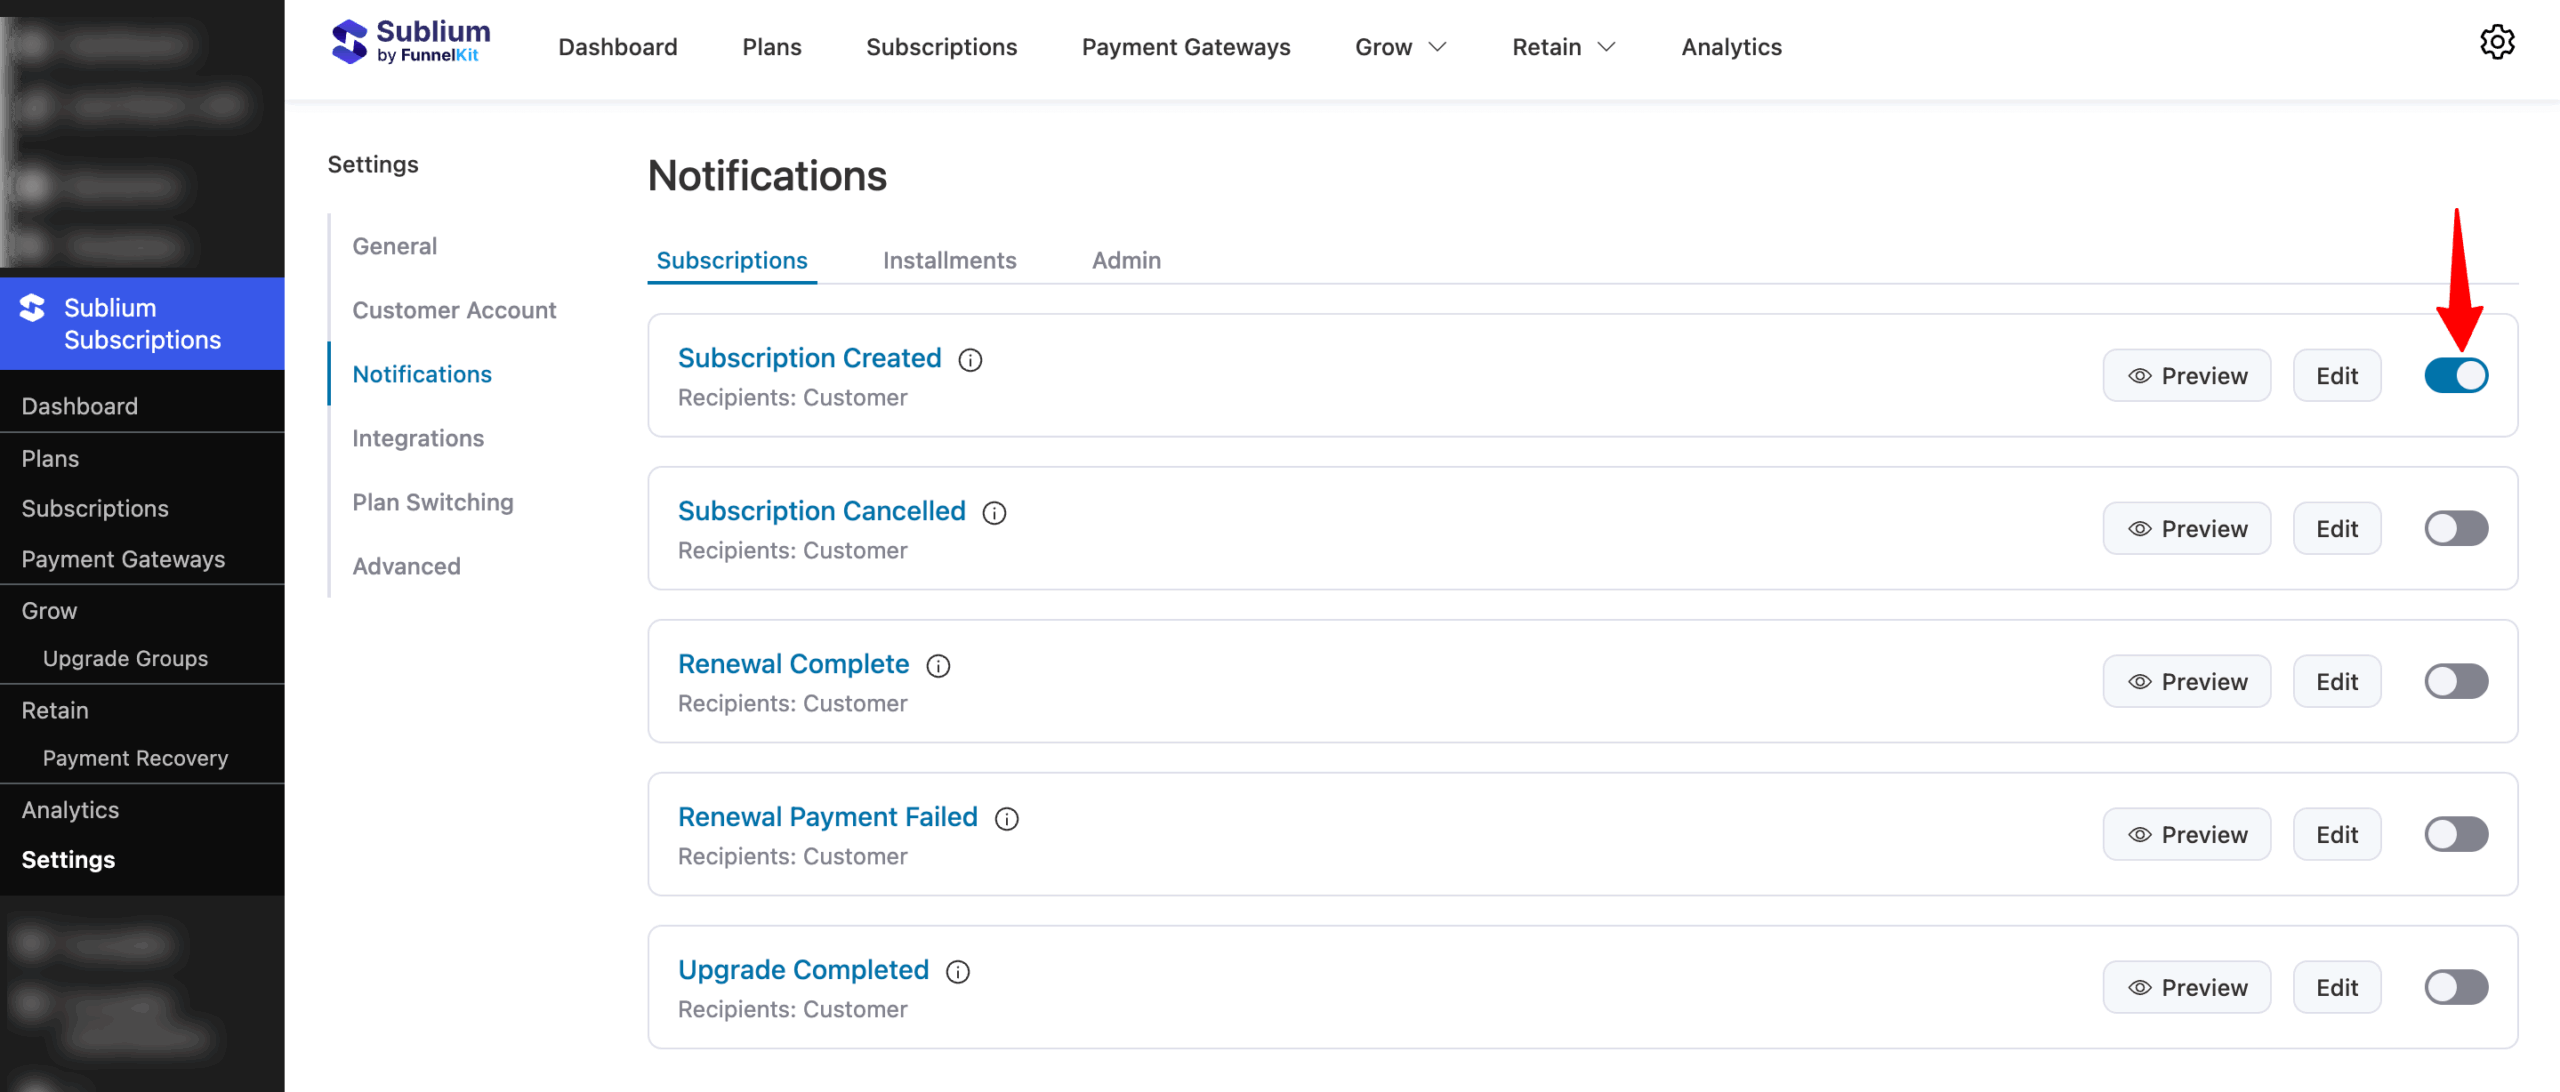Expand the Grow dropdown in top navigation
This screenshot has height=1092, width=2560.
[1400, 47]
